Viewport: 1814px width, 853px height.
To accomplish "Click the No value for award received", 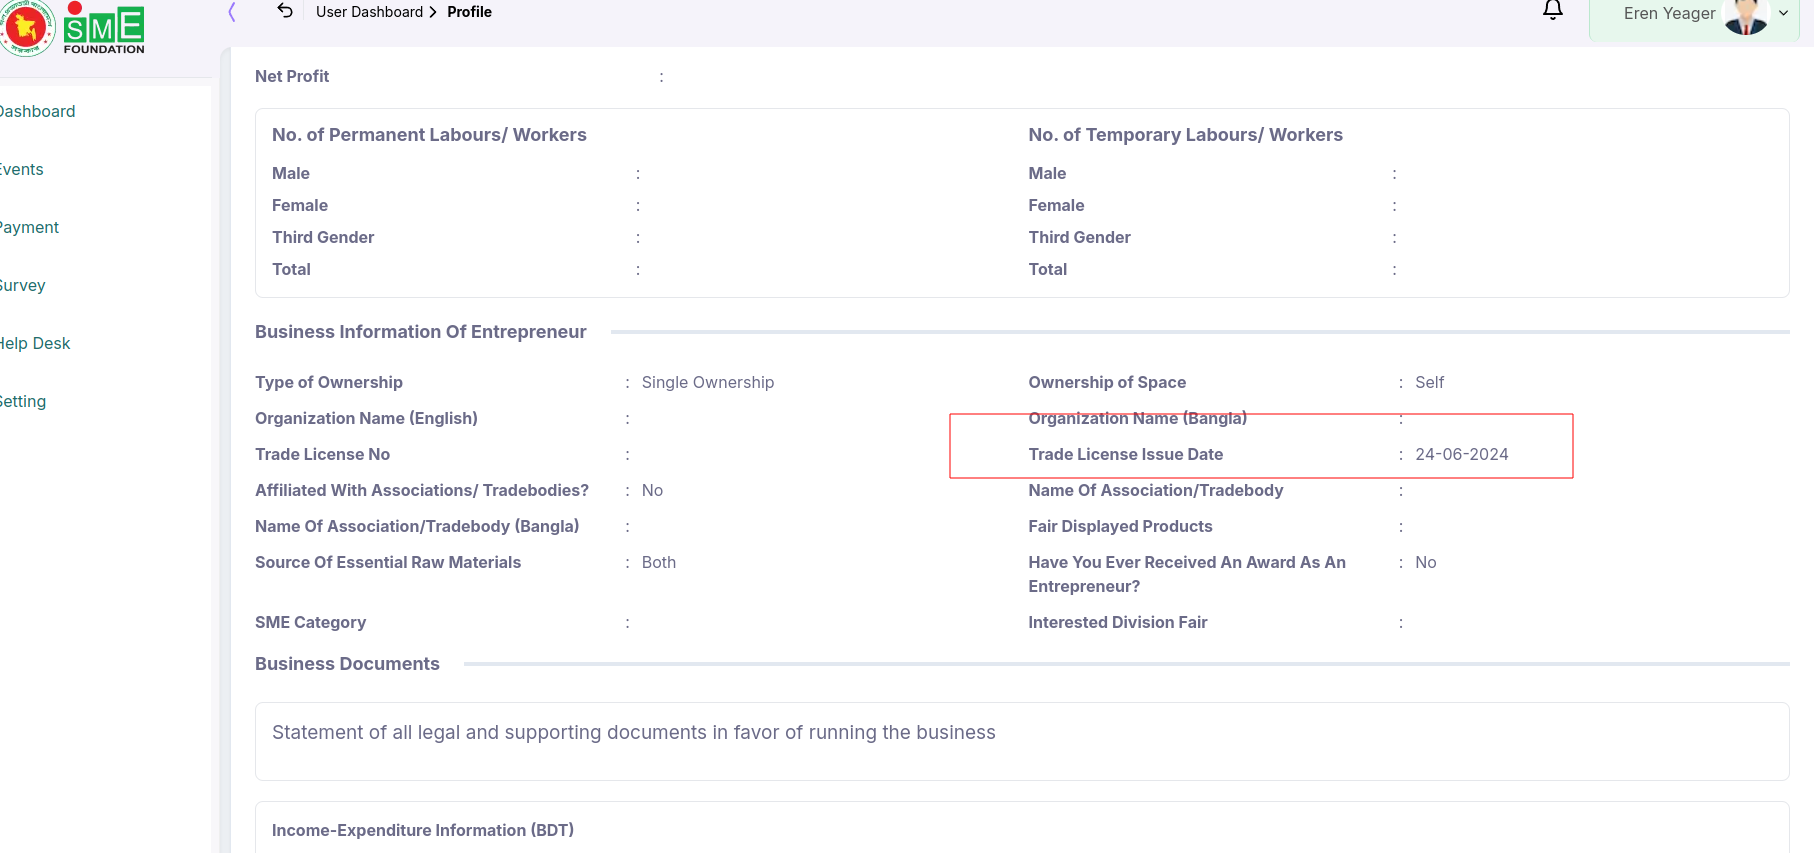I will coord(1425,562).
